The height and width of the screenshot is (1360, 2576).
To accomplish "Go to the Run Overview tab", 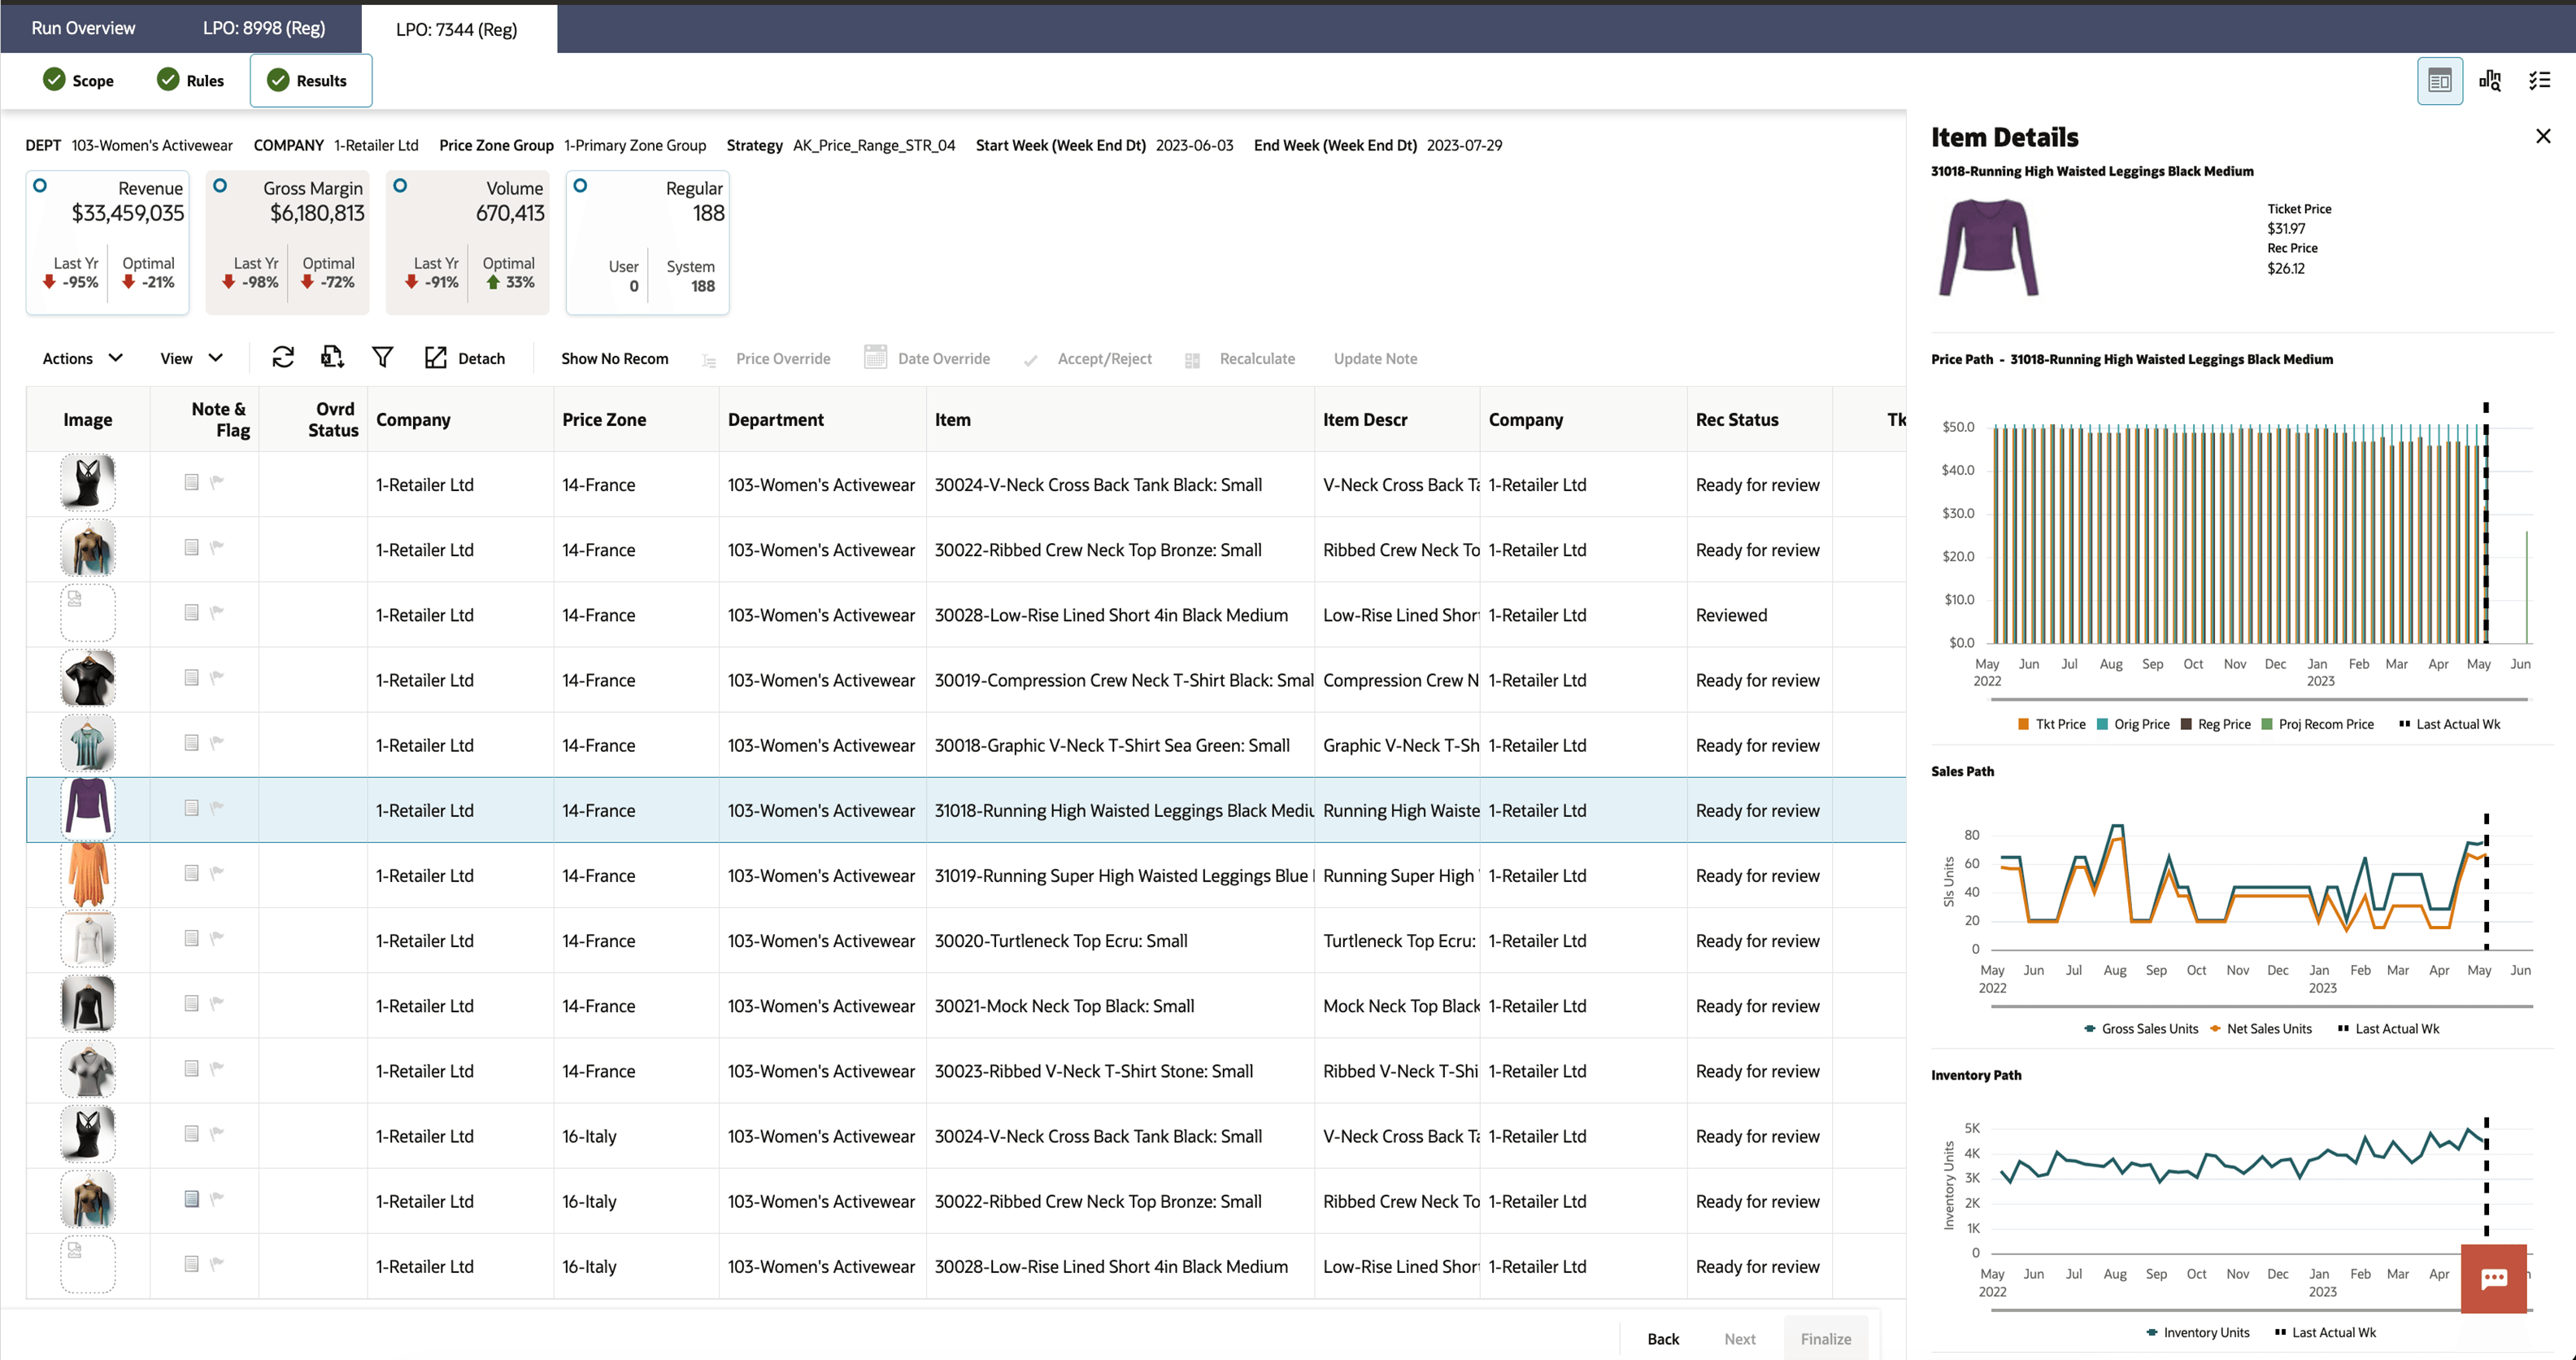I will 83,28.
